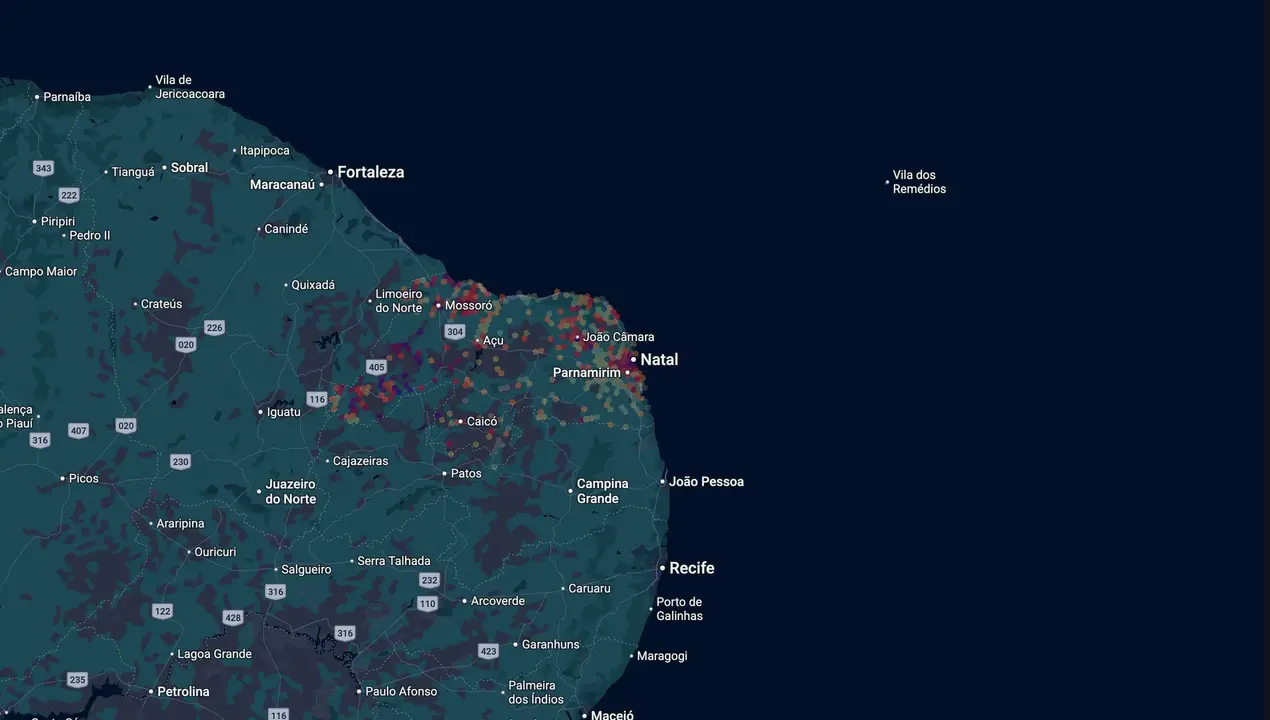The height and width of the screenshot is (720, 1270).
Task: Click the highway 304 shield near Mossoró
Action: [455, 332]
